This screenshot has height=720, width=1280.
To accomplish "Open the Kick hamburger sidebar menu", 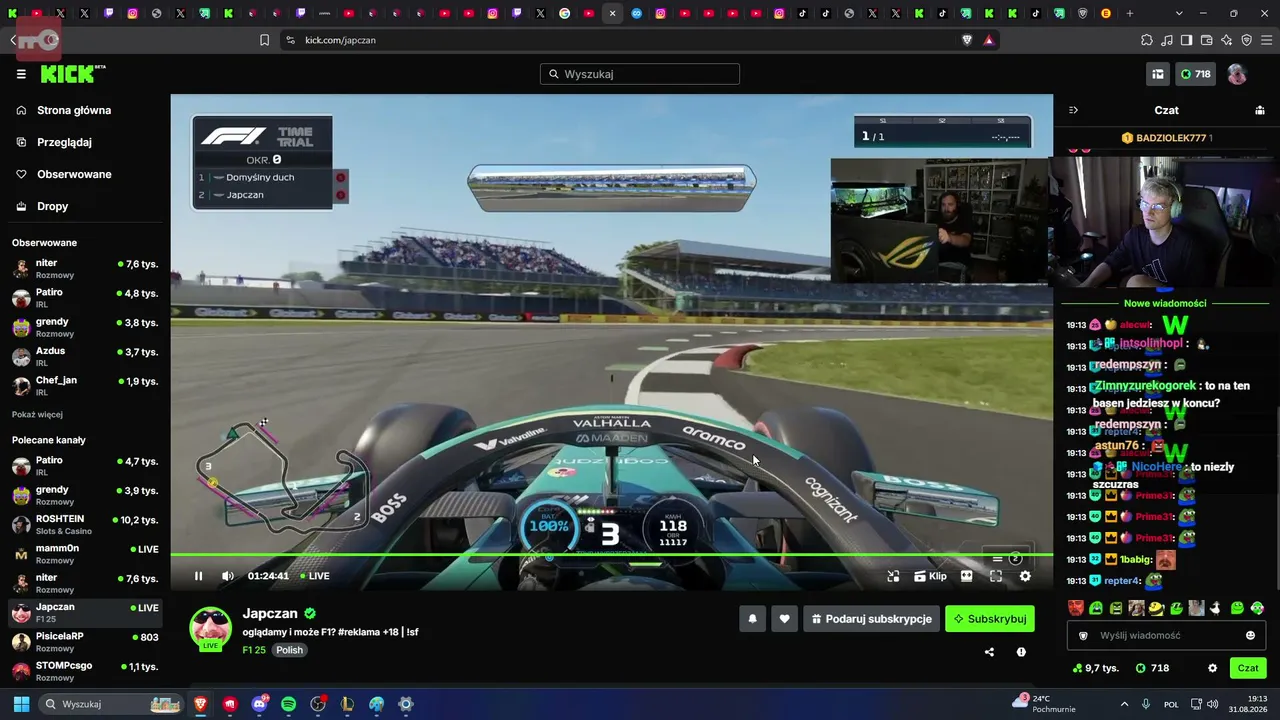I will (x=21, y=74).
